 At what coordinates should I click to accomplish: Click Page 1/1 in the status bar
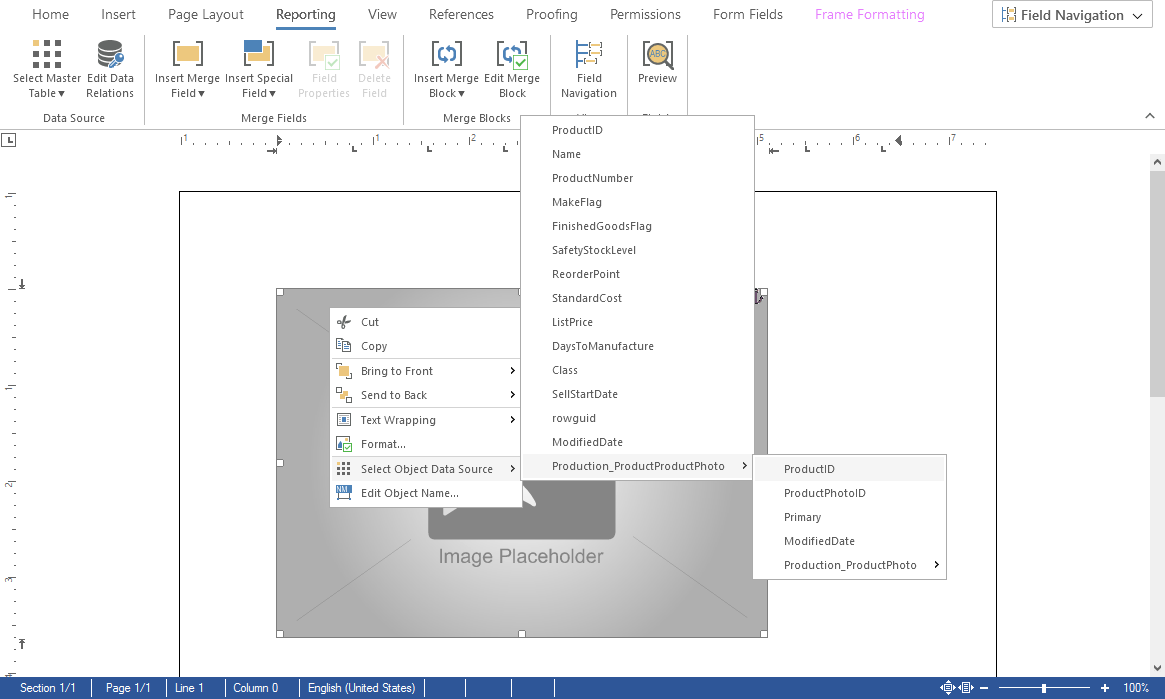click(128, 688)
